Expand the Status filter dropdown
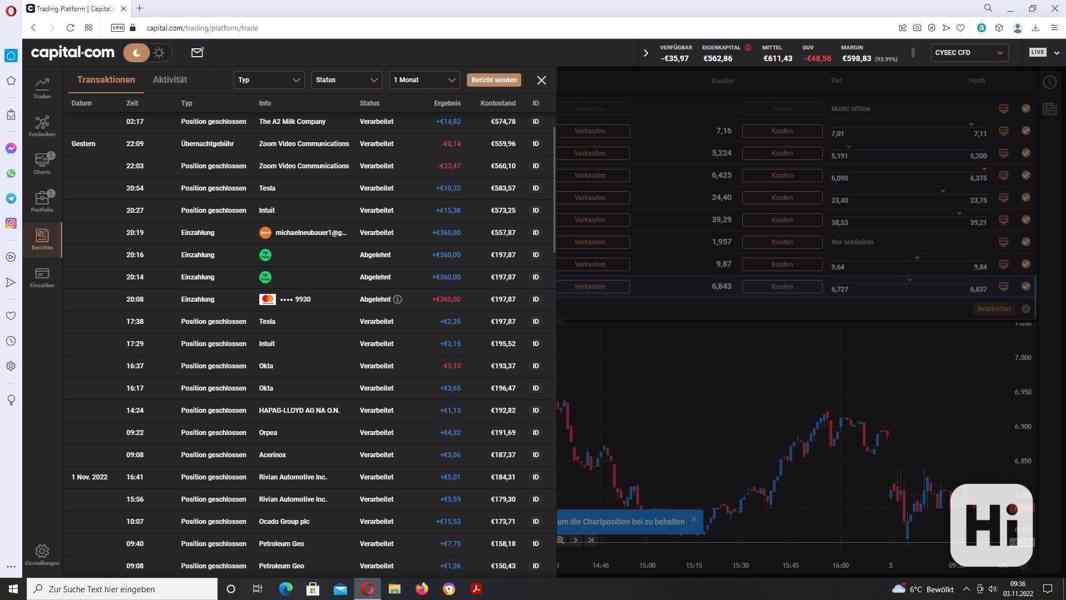This screenshot has width=1066, height=600. pos(346,80)
